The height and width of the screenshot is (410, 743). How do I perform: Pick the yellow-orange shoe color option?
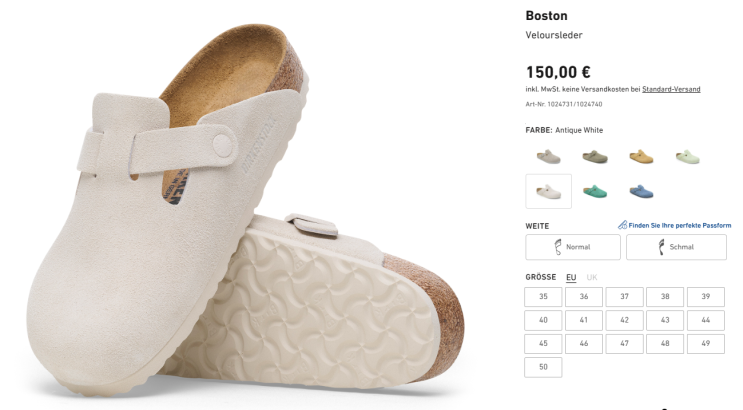click(641, 156)
